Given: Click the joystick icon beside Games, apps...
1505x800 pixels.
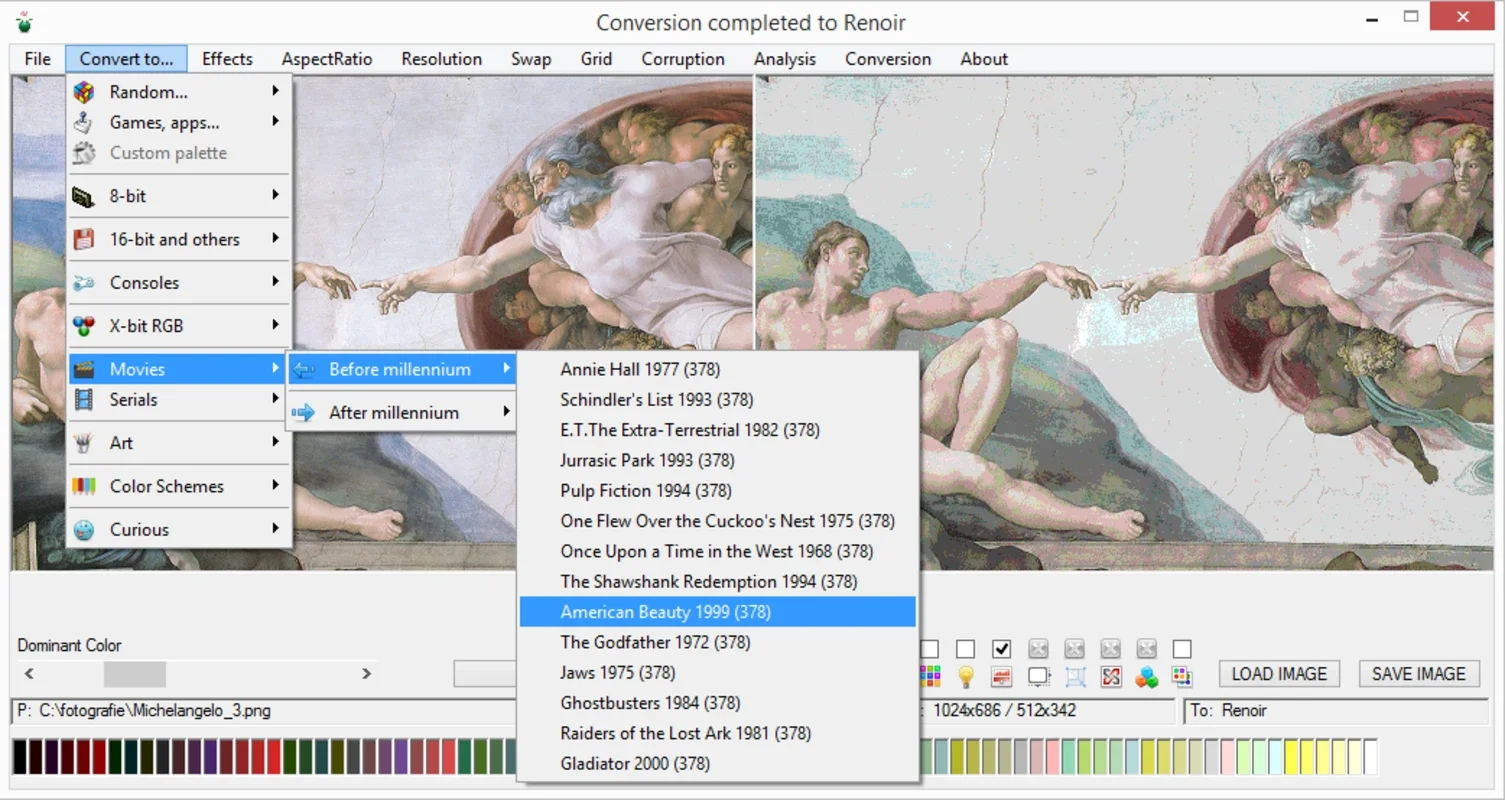Looking at the screenshot, I should pos(84,123).
